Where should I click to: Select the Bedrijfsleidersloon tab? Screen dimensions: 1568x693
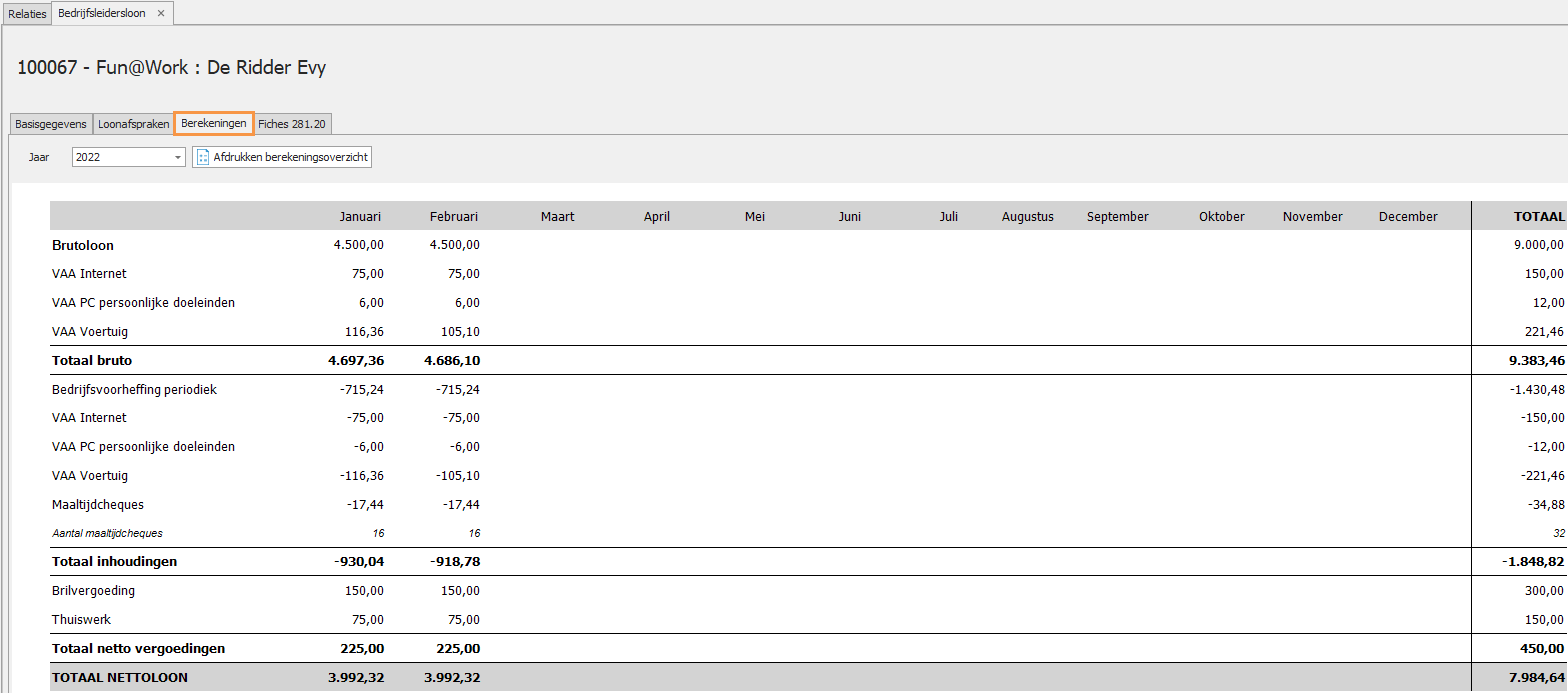pyautogui.click(x=102, y=13)
